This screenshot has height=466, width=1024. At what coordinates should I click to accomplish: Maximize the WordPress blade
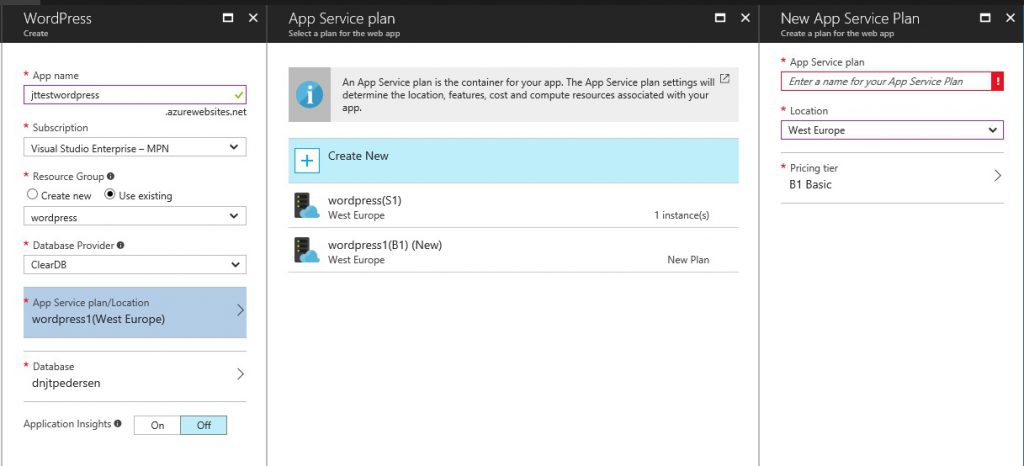(228, 18)
